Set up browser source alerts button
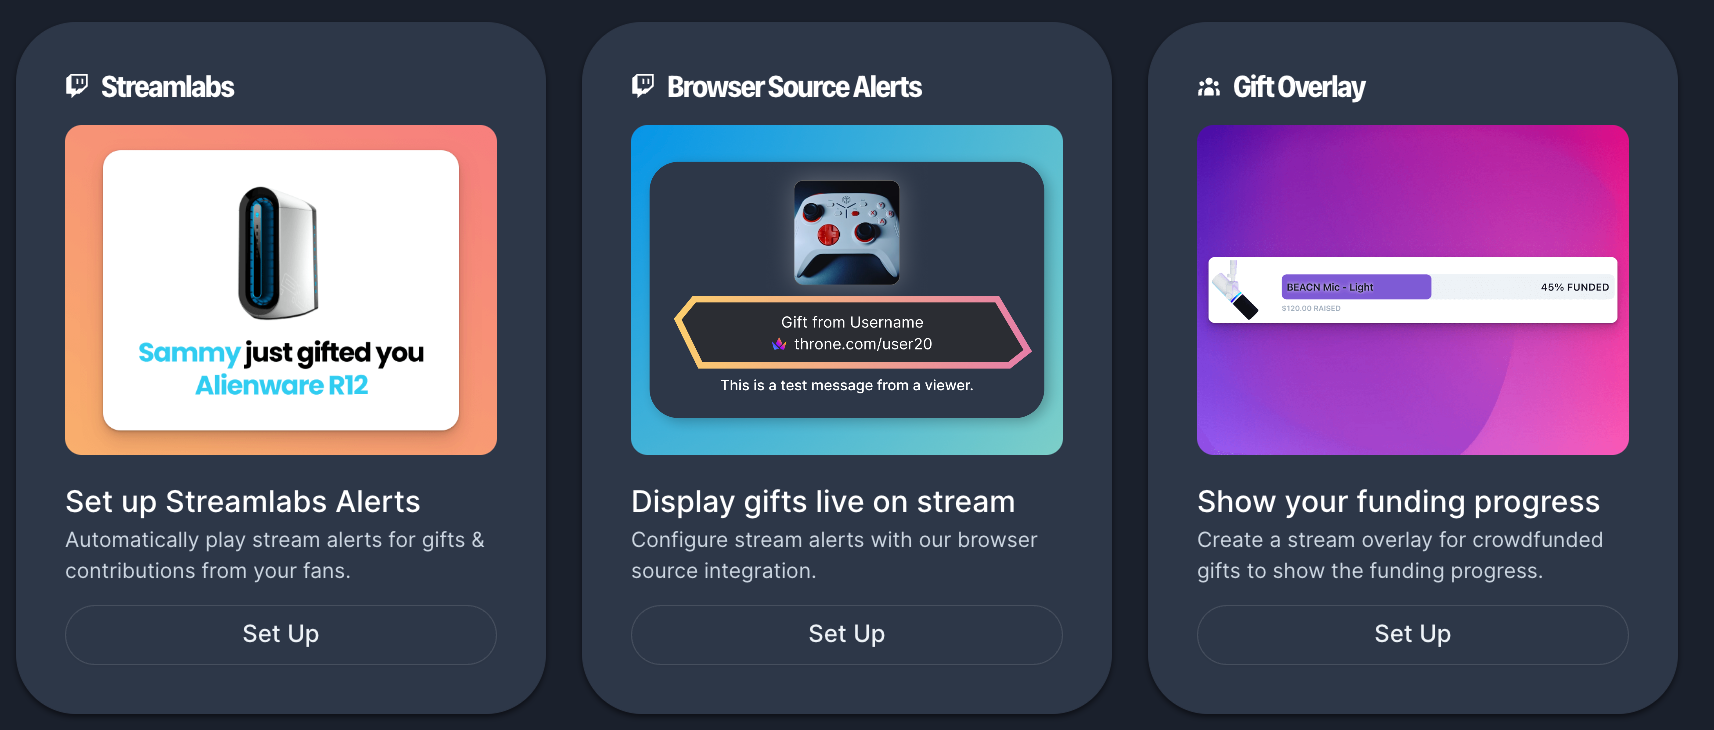The image size is (1714, 730). pos(847,634)
